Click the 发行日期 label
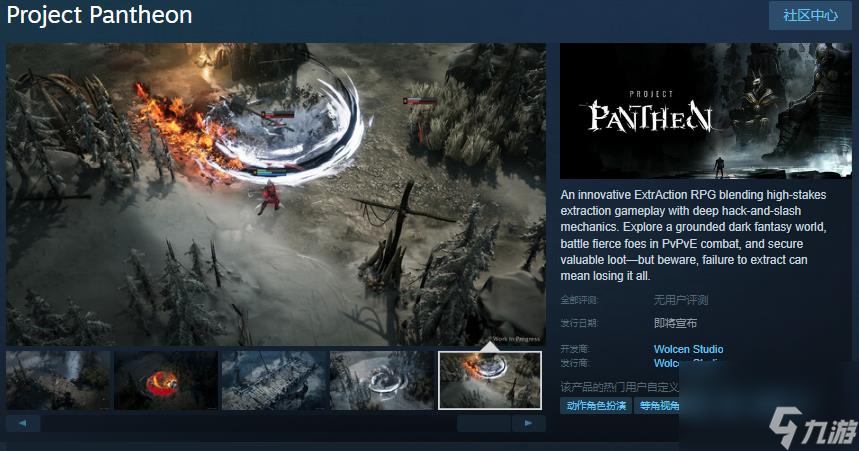The height and width of the screenshot is (451, 859). coord(579,323)
